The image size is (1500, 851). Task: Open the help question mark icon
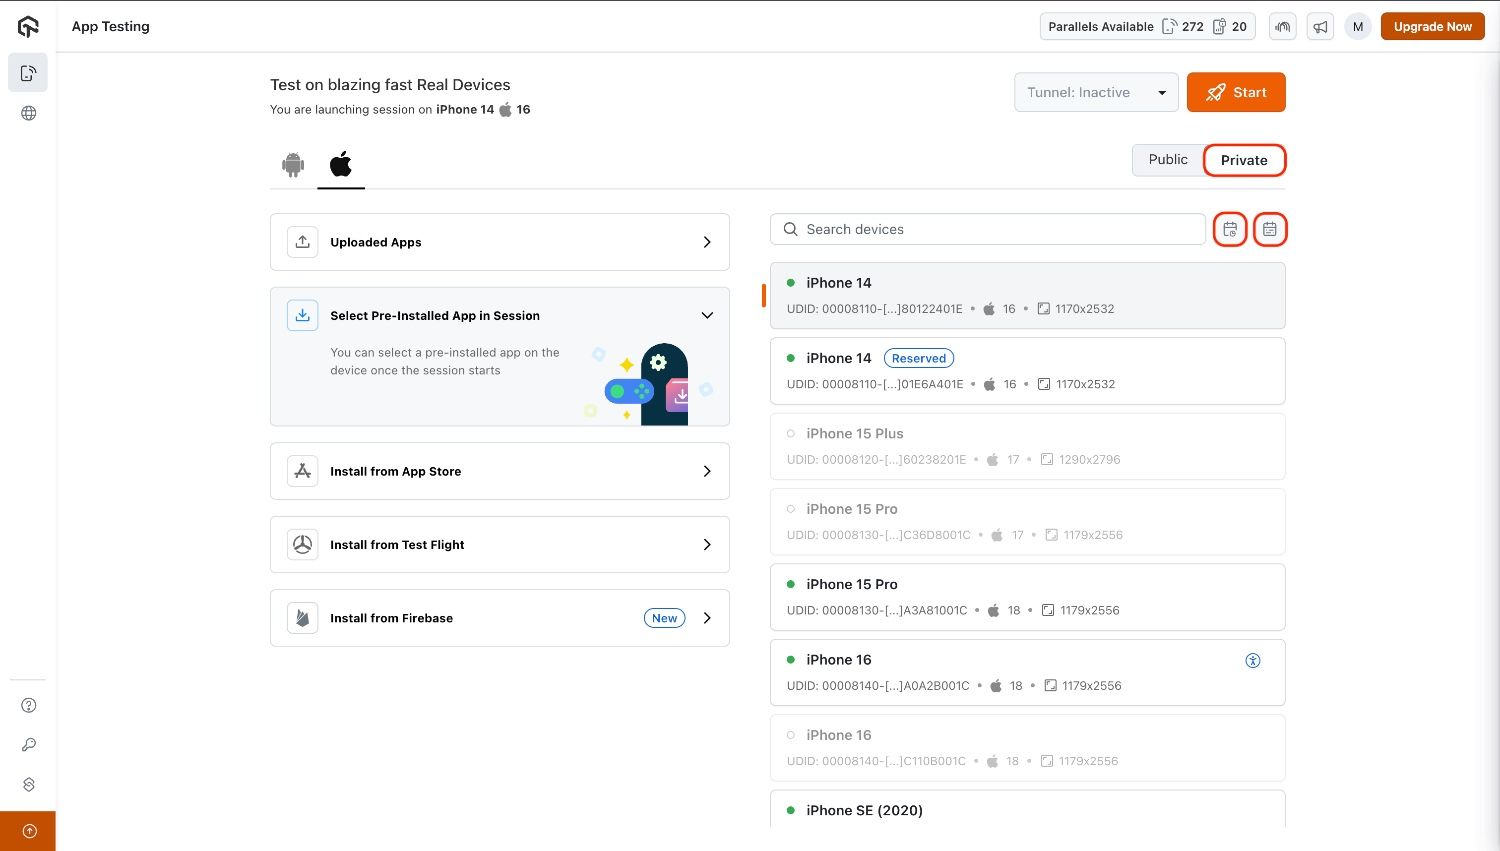(x=29, y=705)
